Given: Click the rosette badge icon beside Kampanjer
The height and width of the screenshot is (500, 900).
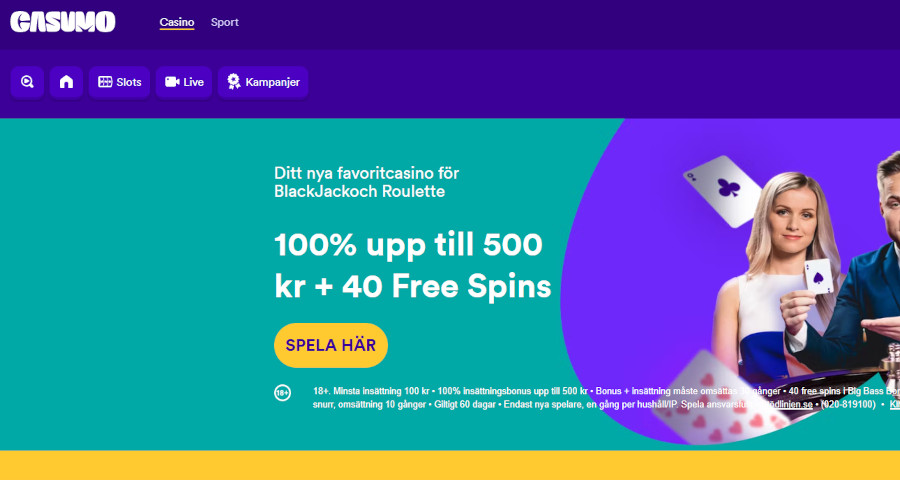Looking at the screenshot, I should coord(234,82).
